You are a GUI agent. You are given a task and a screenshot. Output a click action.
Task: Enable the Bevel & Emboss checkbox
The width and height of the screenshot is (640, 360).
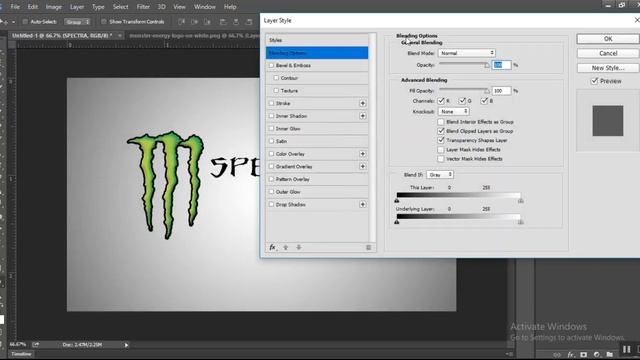[x=271, y=65]
